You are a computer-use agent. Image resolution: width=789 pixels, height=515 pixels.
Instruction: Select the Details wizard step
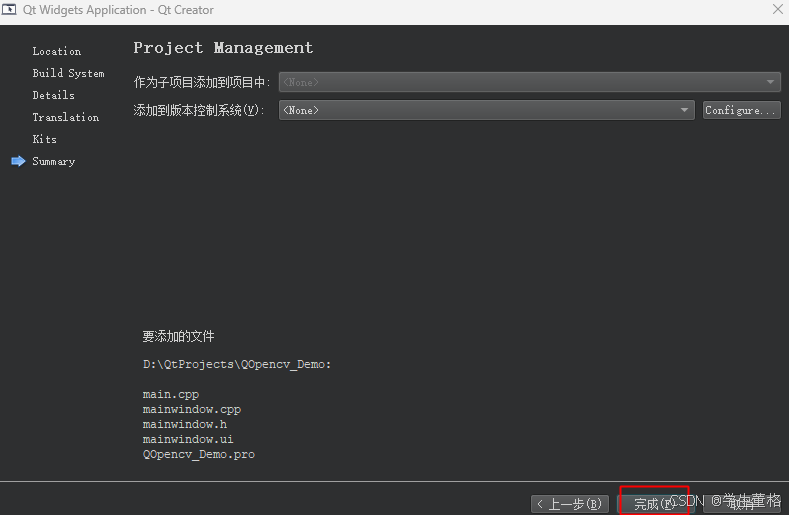click(53, 95)
